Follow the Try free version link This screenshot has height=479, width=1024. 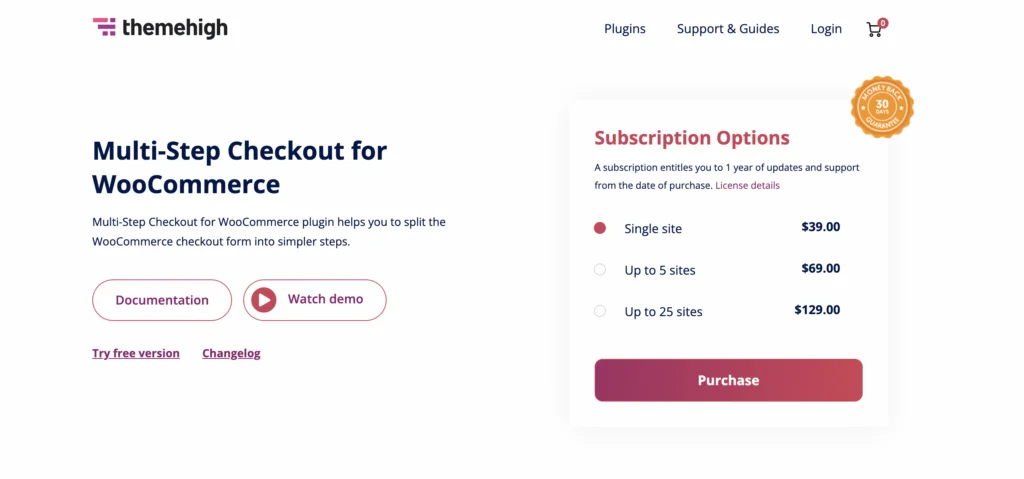tap(136, 353)
